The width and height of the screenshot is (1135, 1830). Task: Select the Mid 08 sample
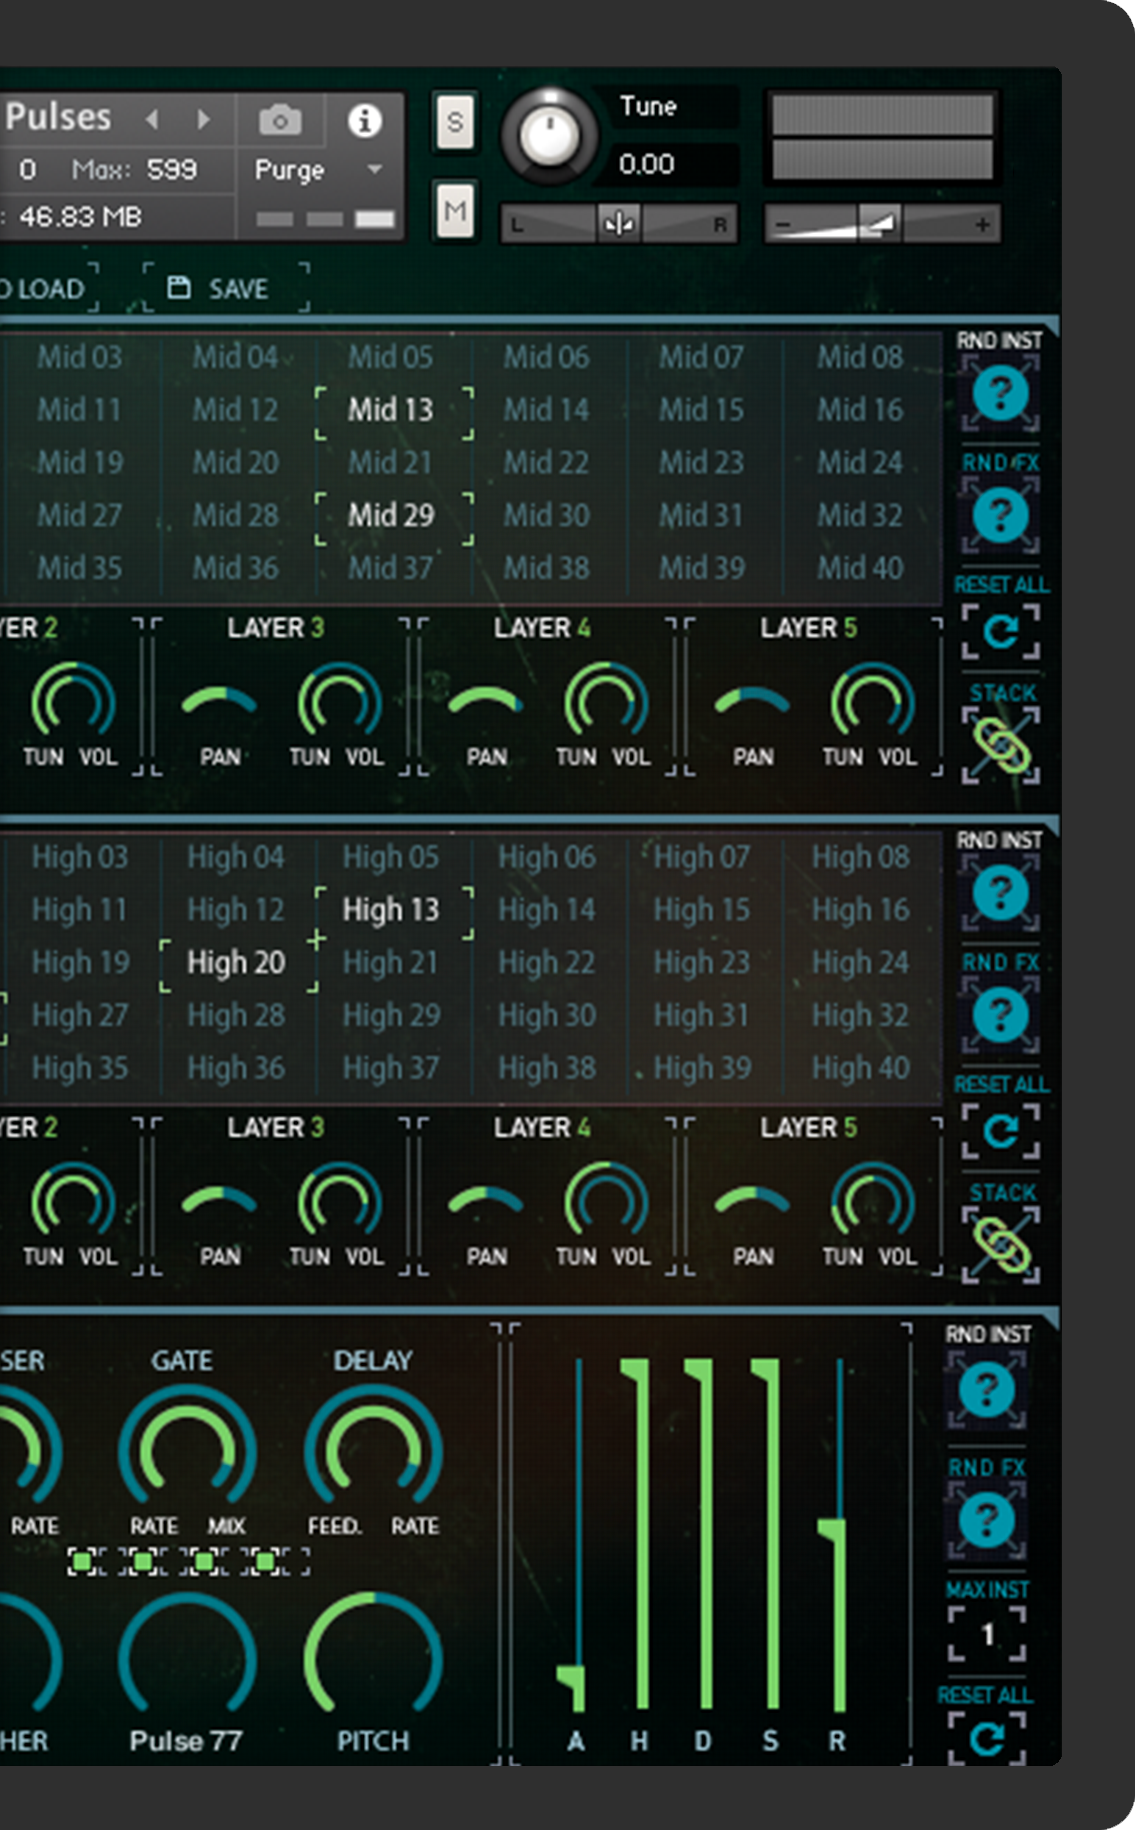[x=860, y=357]
